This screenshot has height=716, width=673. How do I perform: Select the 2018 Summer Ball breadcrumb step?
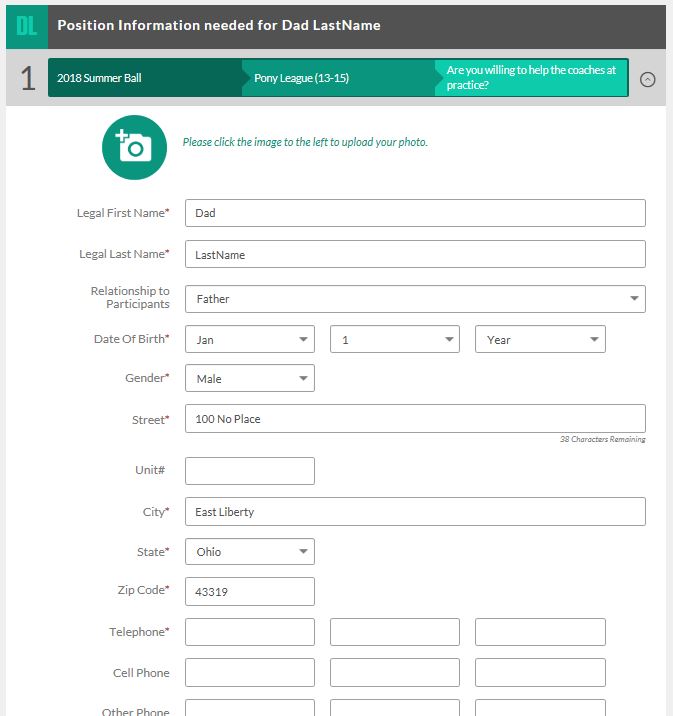(x=145, y=78)
